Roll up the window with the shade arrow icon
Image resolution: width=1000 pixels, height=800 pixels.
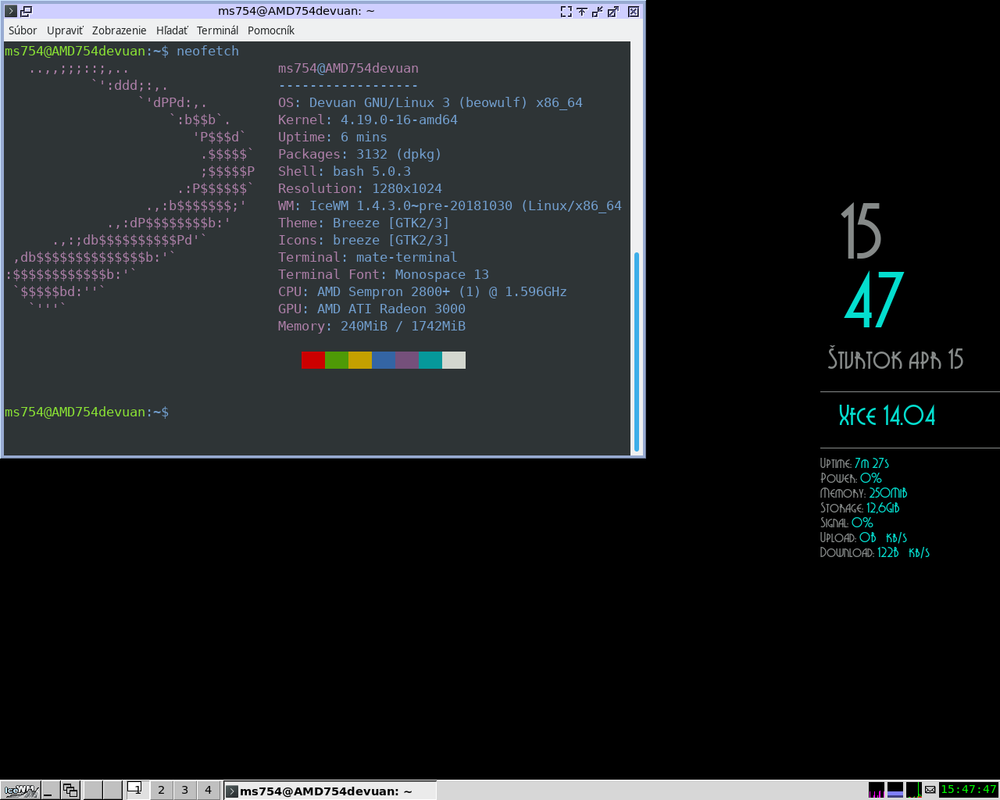pos(582,11)
